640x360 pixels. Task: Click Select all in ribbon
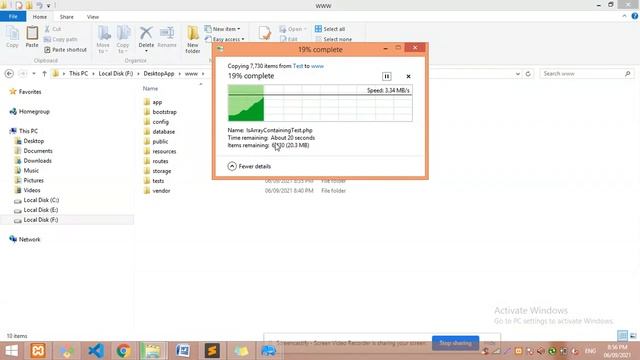[x=330, y=29]
